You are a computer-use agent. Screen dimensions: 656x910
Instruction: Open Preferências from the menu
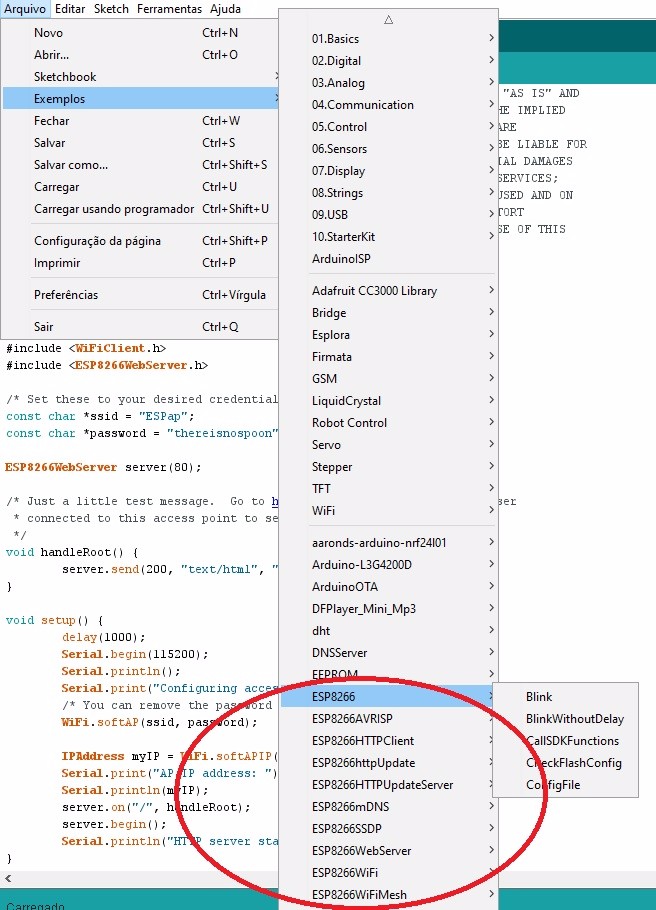click(x=140, y=295)
